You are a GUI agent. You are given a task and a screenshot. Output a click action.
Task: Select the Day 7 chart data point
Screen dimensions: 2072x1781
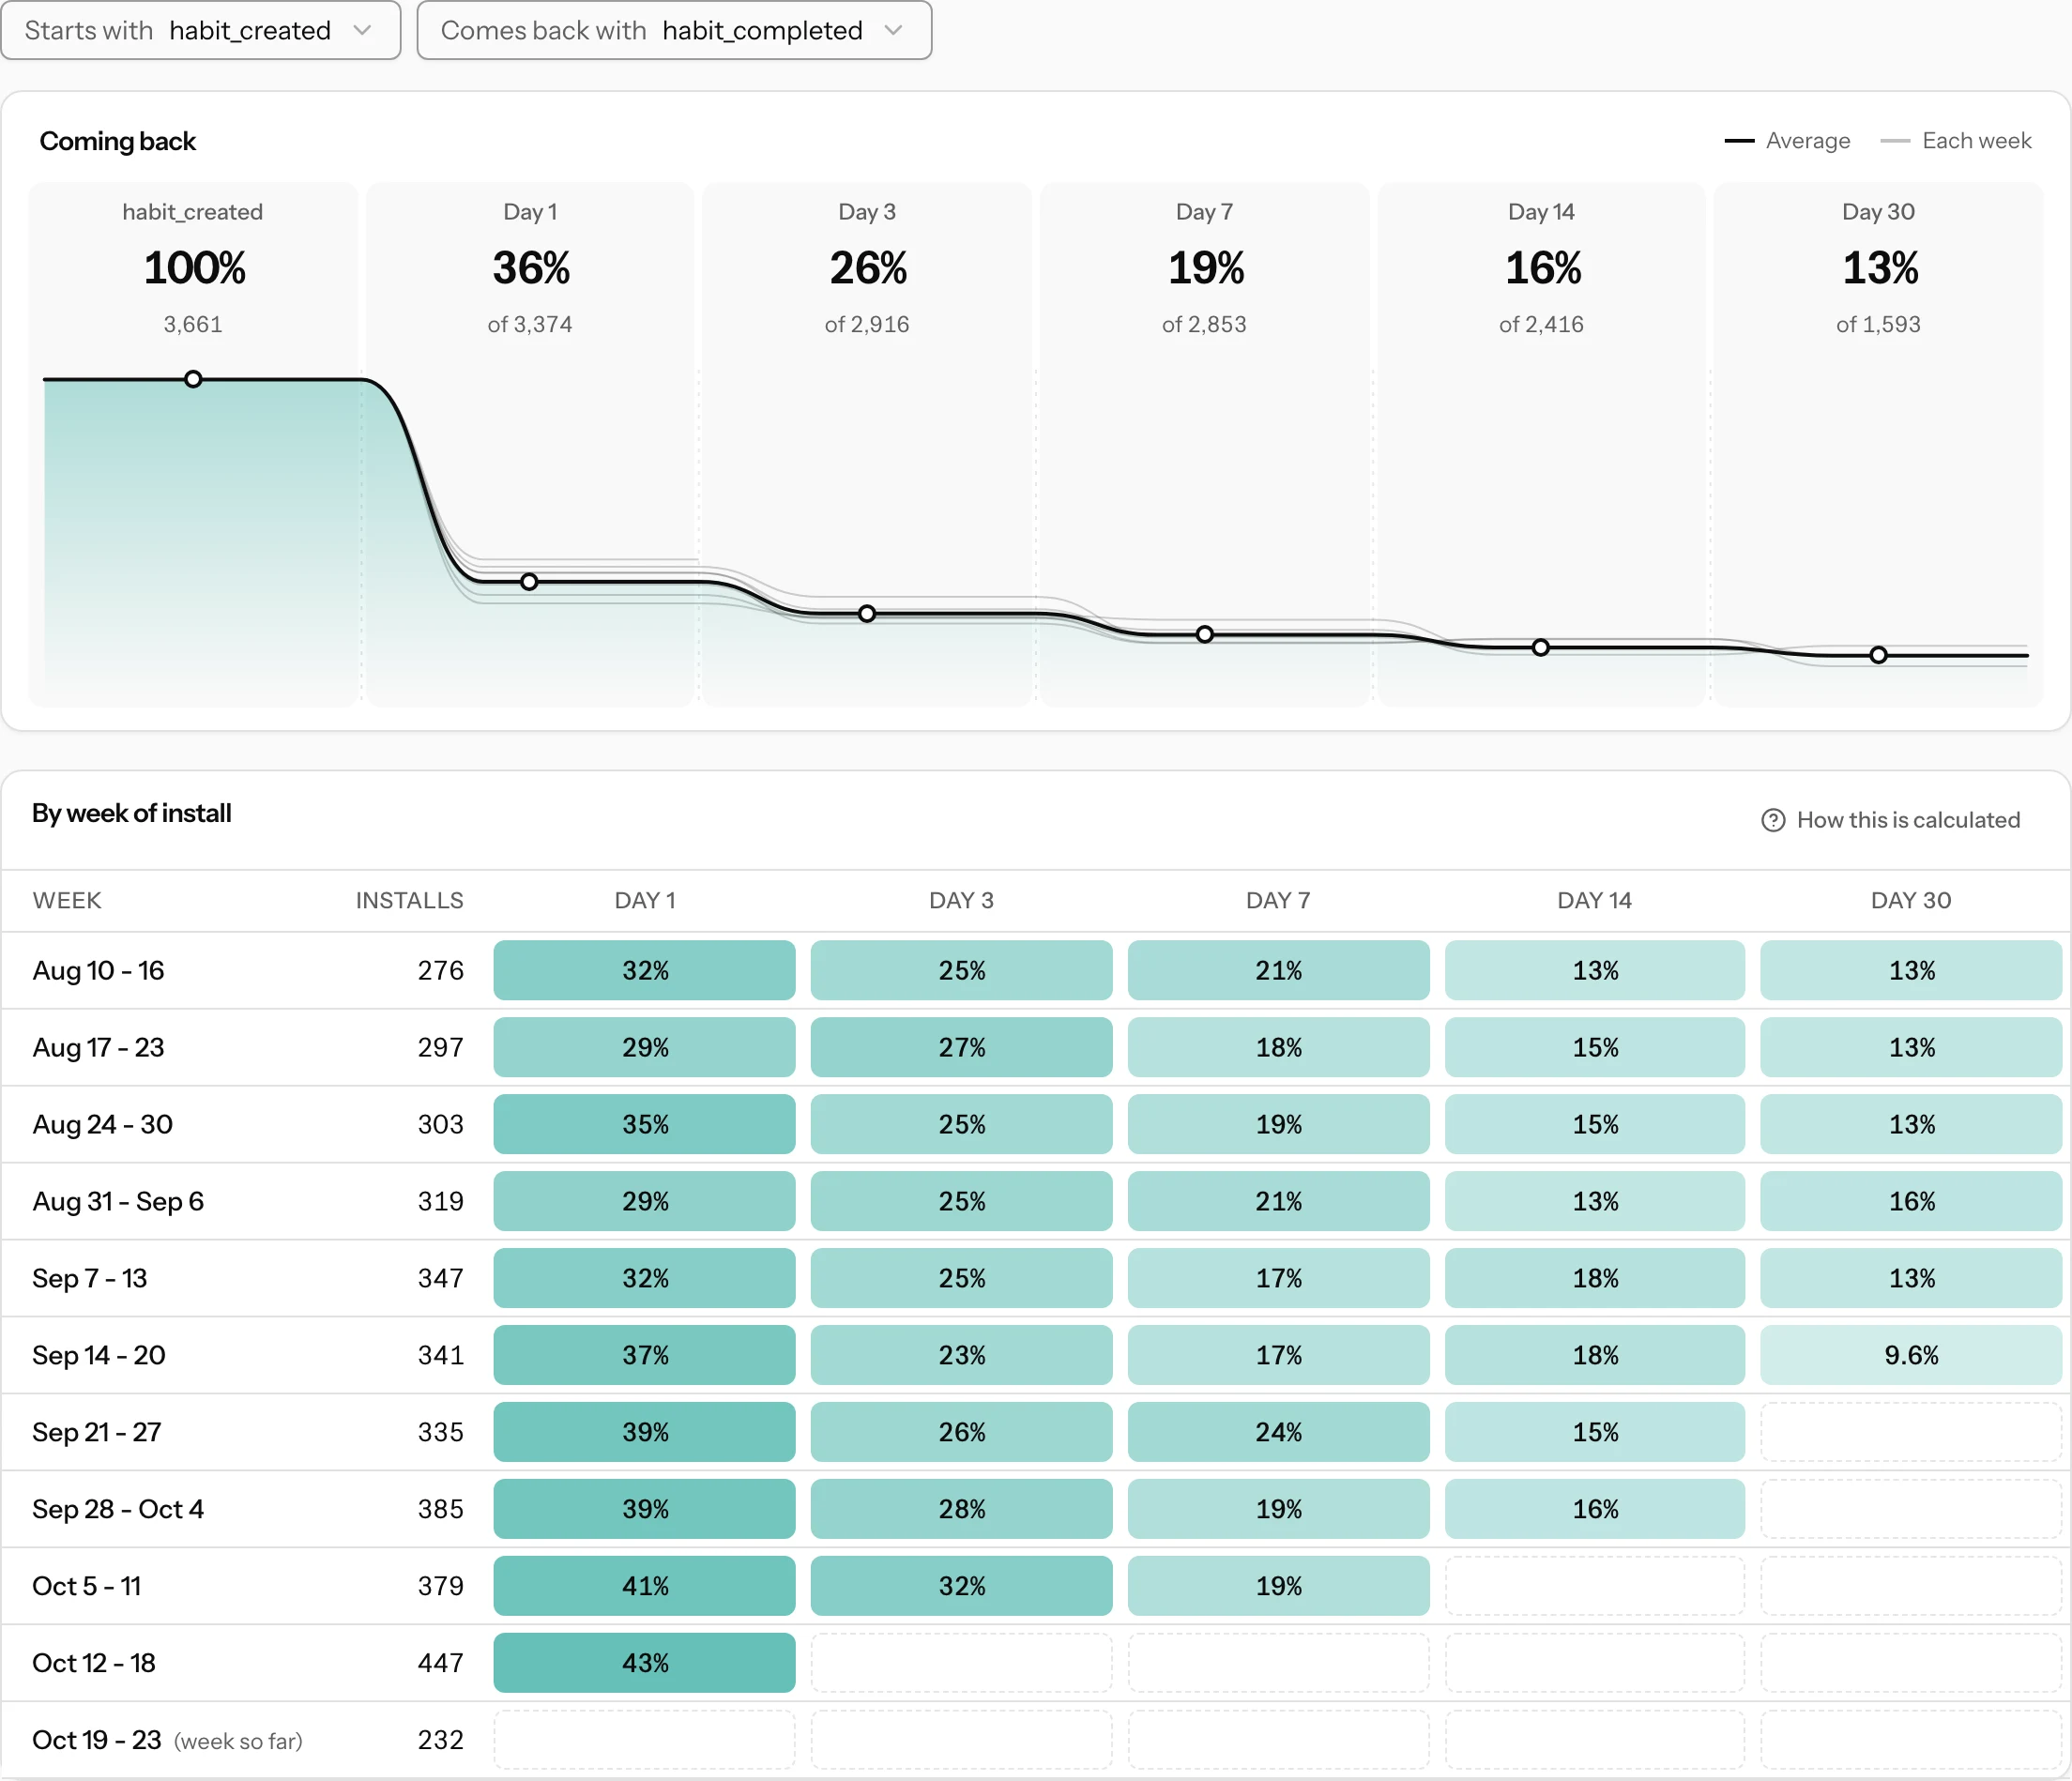[1205, 635]
